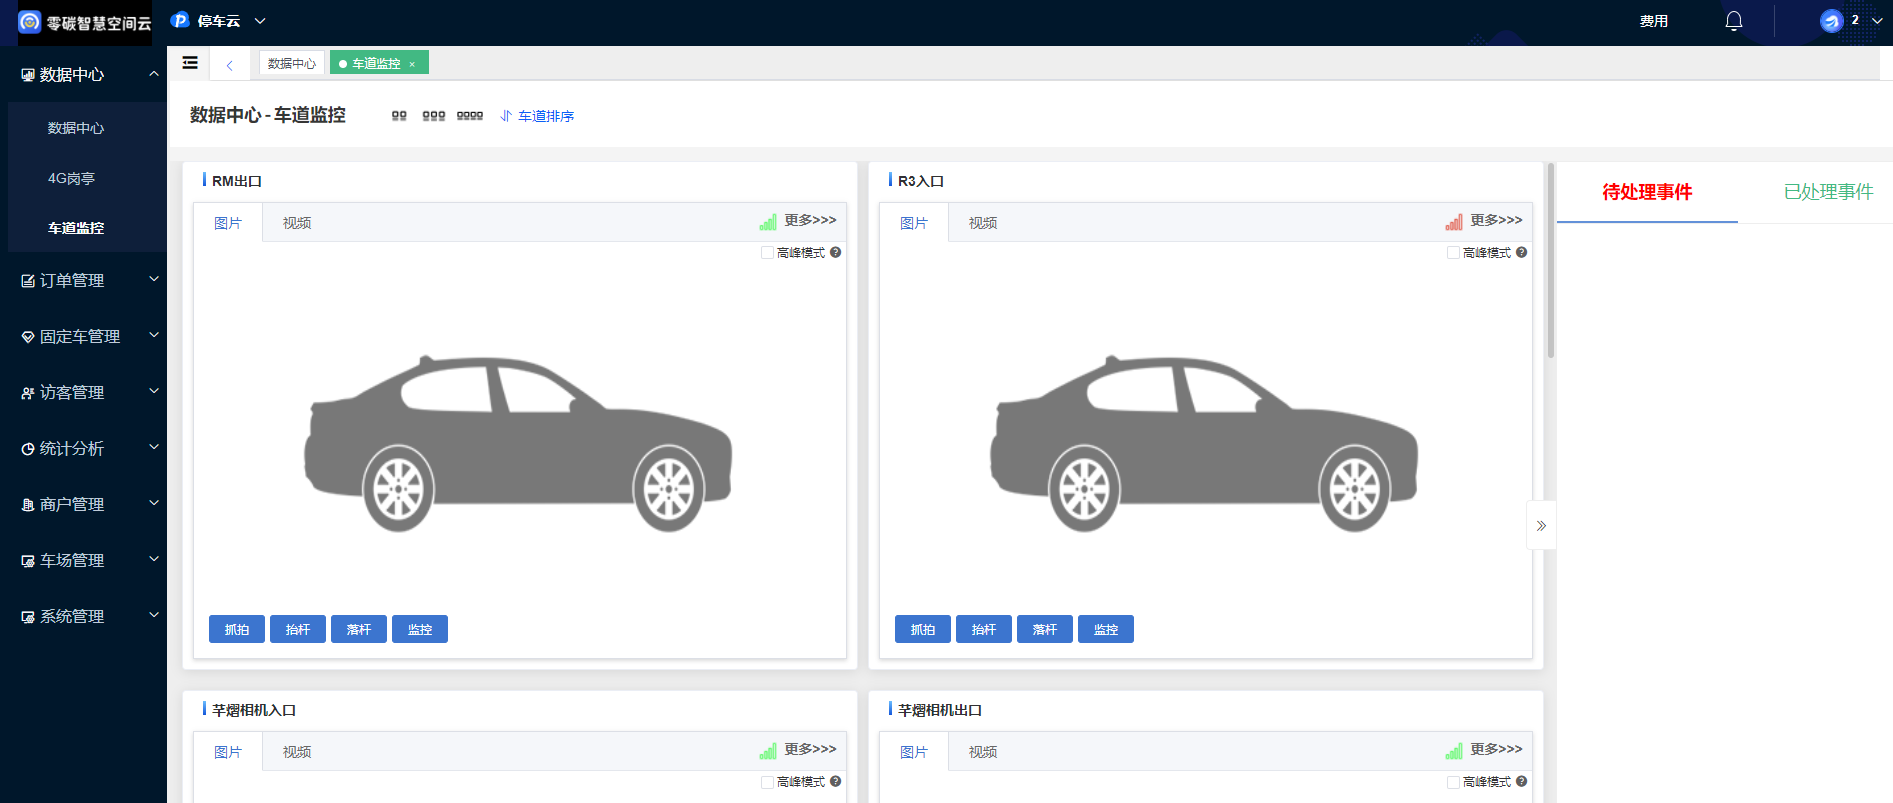Click the user avatar in the top bar

coord(1831,21)
